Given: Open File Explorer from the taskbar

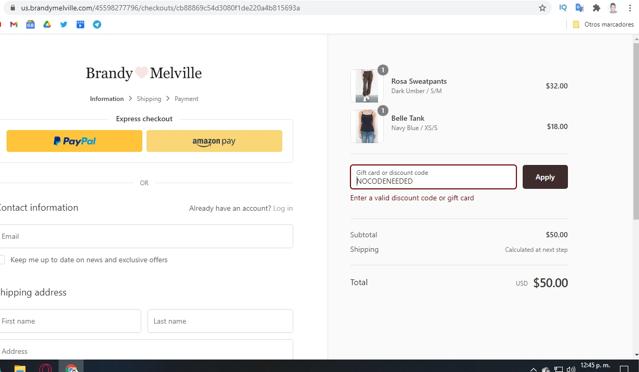Looking at the screenshot, I should click(x=20, y=368).
